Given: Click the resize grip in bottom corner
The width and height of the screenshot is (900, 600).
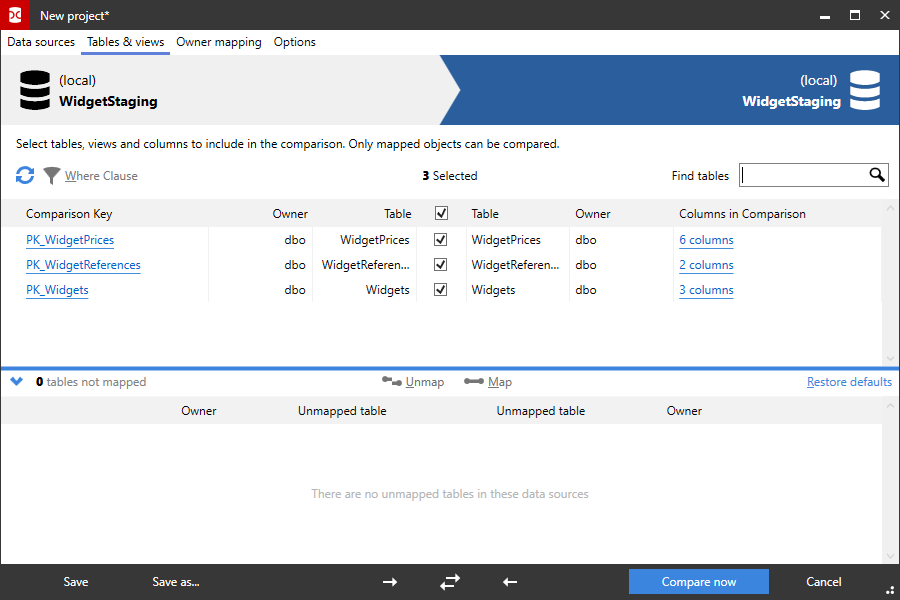Looking at the screenshot, I should [892, 592].
